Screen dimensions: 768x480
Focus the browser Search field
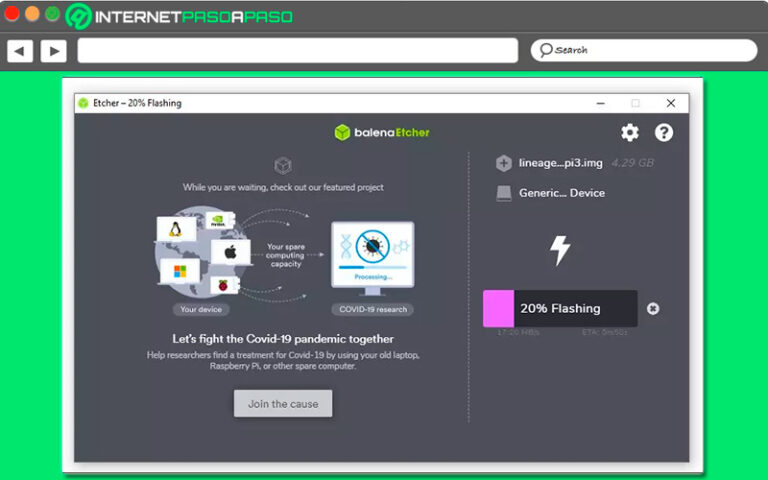tap(643, 50)
